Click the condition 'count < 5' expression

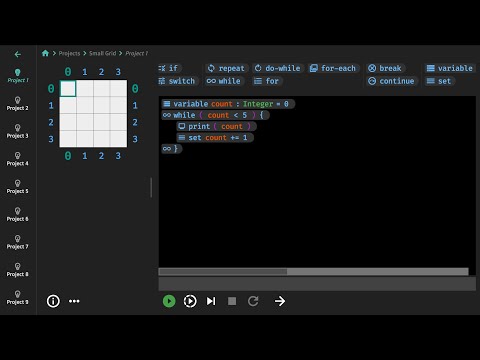(x=227, y=115)
